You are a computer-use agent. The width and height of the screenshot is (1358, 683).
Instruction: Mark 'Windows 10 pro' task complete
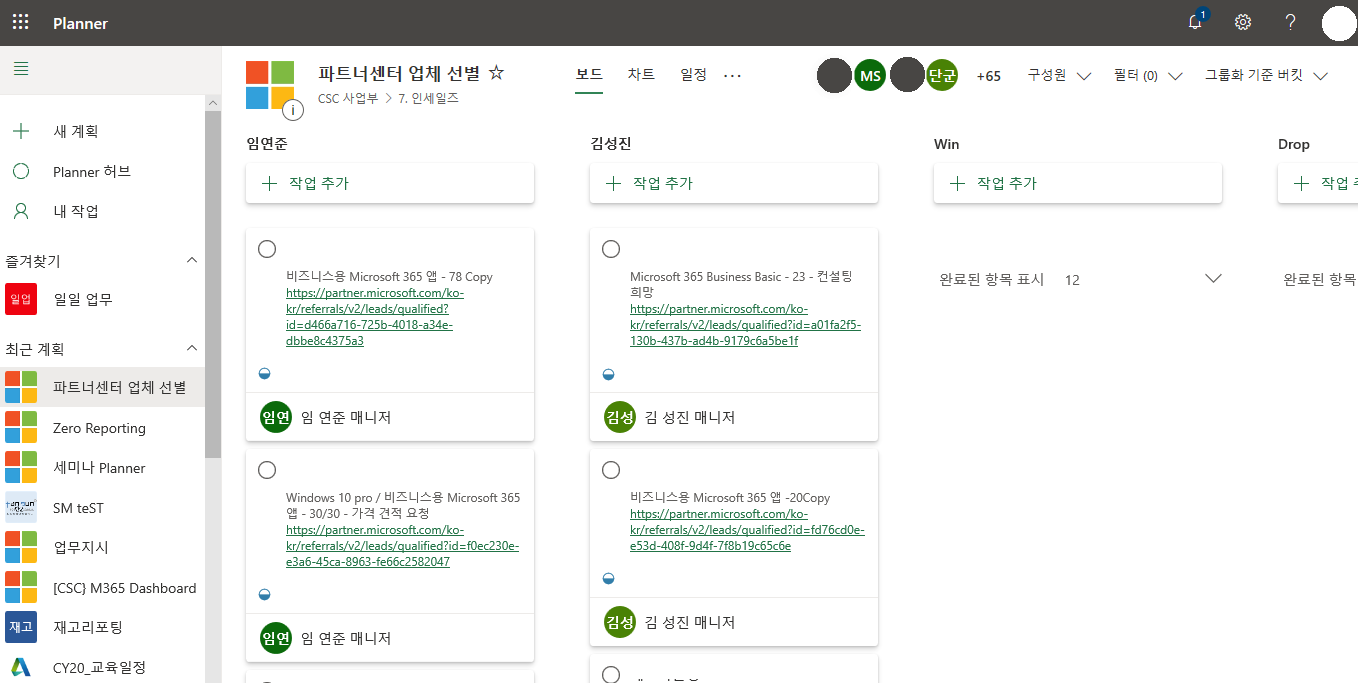tap(267, 470)
